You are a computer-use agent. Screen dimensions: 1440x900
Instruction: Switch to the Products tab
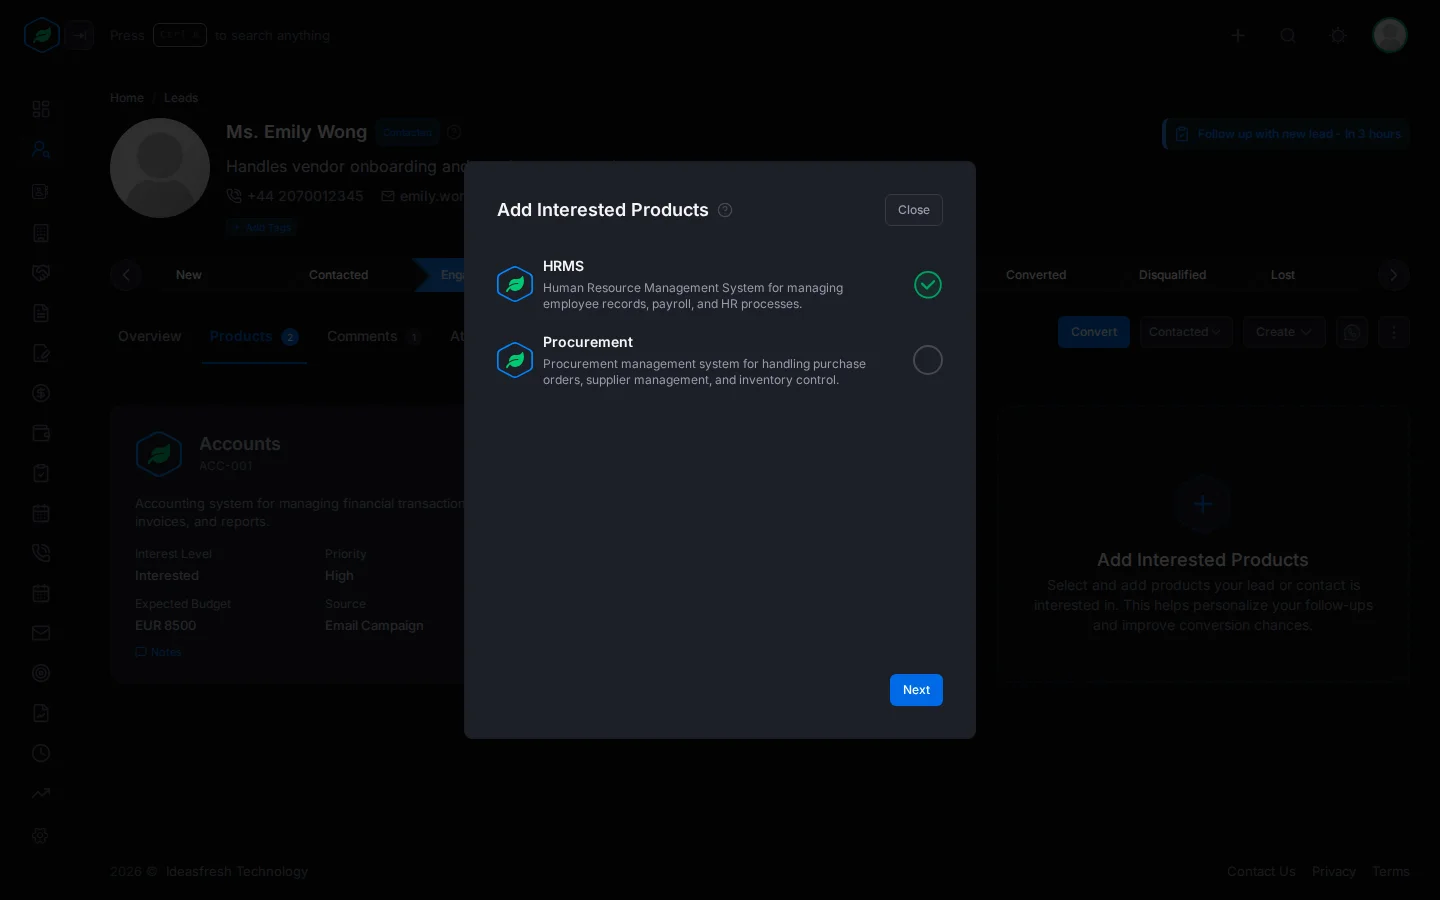coord(254,336)
